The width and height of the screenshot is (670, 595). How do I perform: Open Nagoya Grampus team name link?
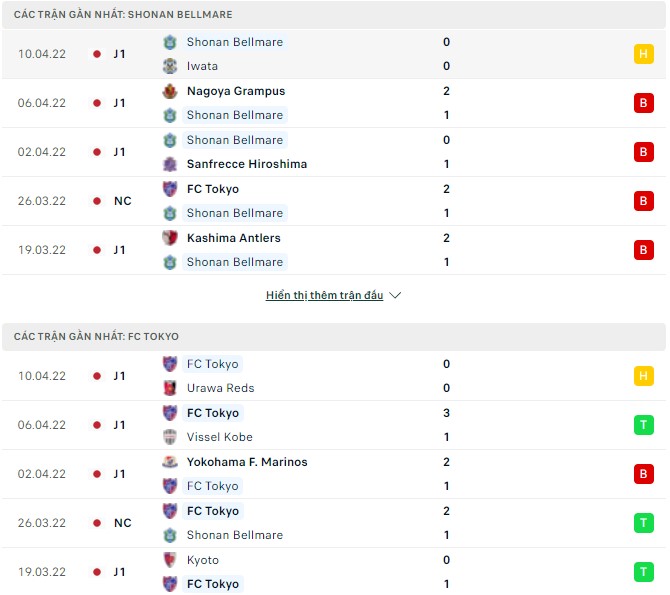tap(236, 91)
